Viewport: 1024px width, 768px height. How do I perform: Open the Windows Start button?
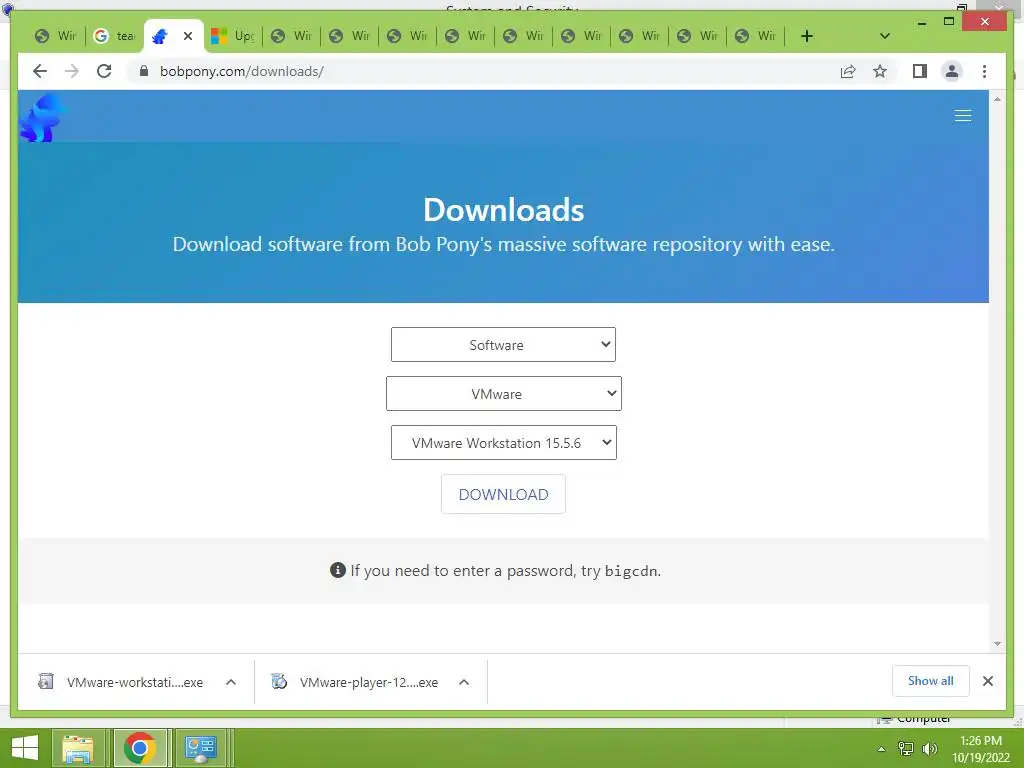click(x=25, y=748)
